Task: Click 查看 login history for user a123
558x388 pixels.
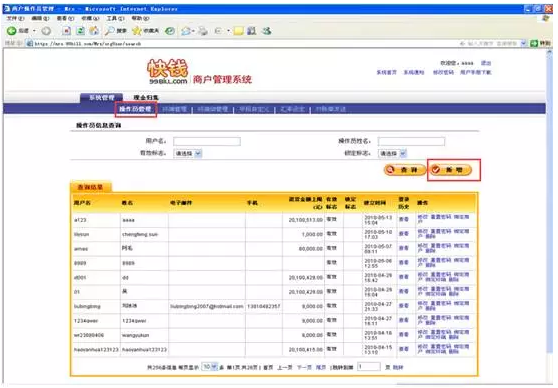Action: tap(404, 219)
